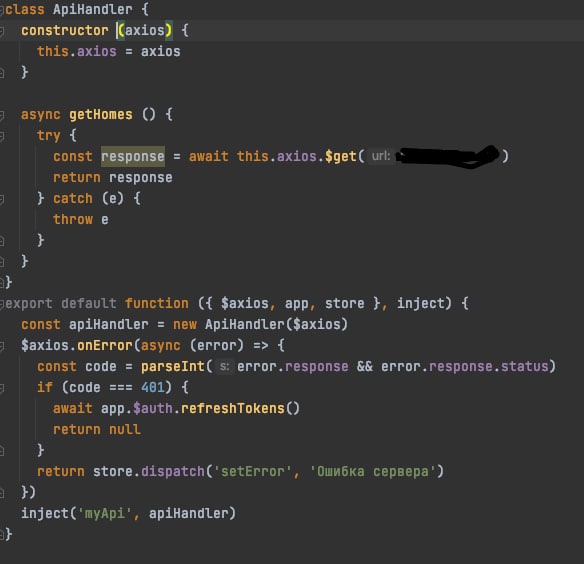
Task: Click the 'myApi' string in inject call
Action: click(105, 514)
